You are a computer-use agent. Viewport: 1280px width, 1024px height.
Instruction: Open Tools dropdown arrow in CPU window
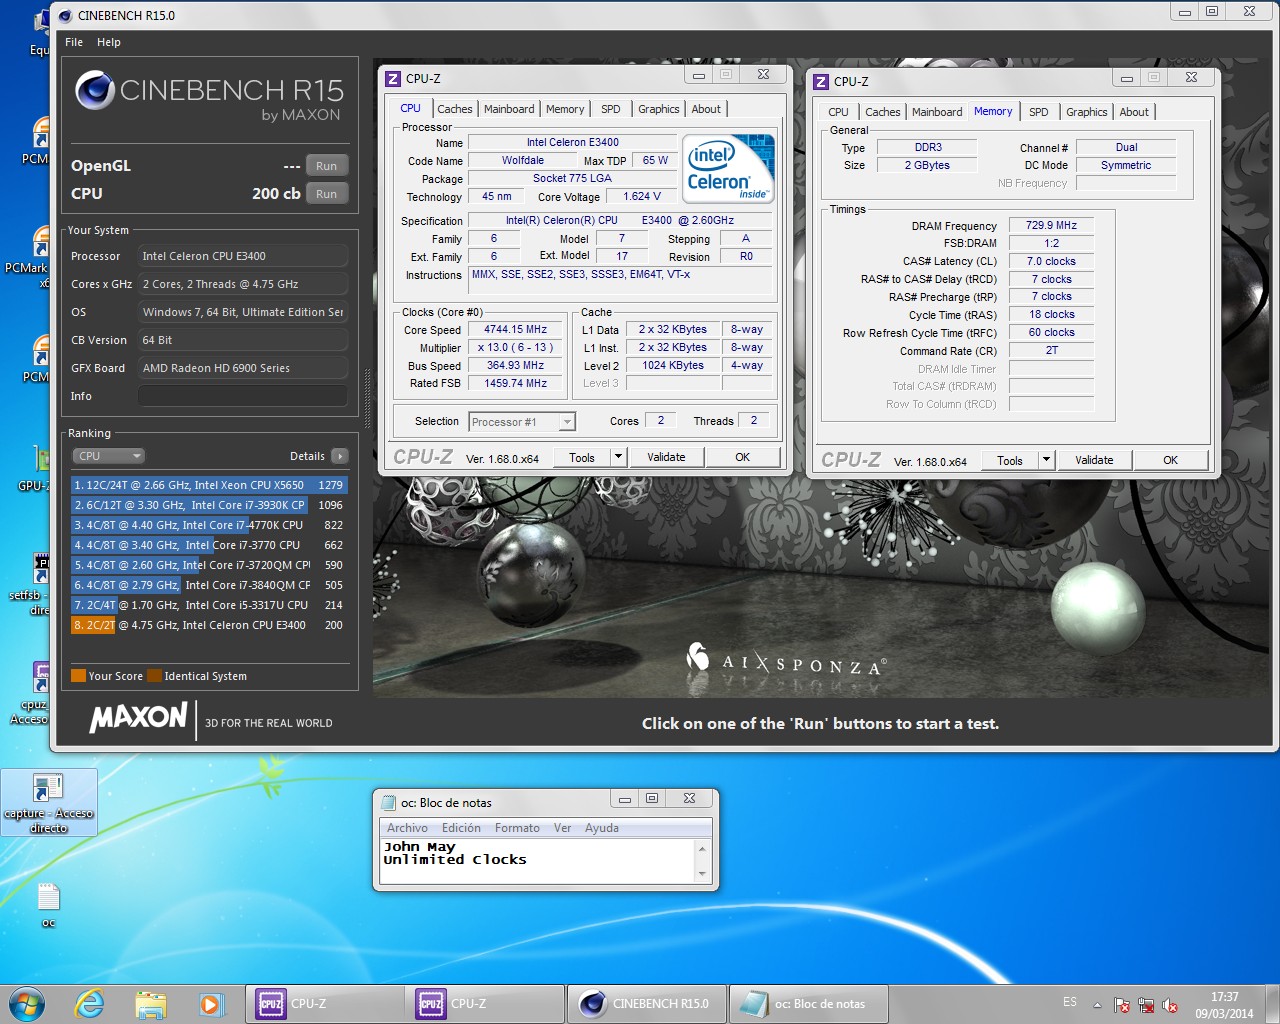pos(618,457)
